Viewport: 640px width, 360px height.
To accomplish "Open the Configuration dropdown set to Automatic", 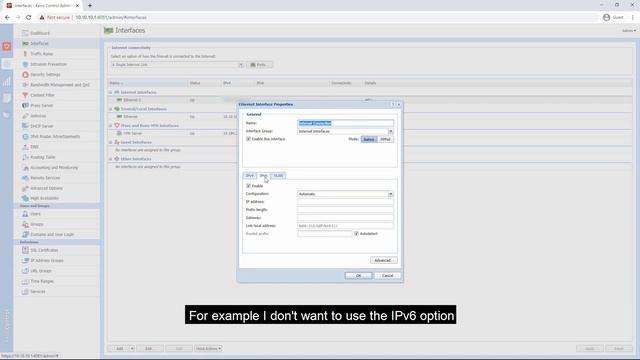I will tap(390, 194).
